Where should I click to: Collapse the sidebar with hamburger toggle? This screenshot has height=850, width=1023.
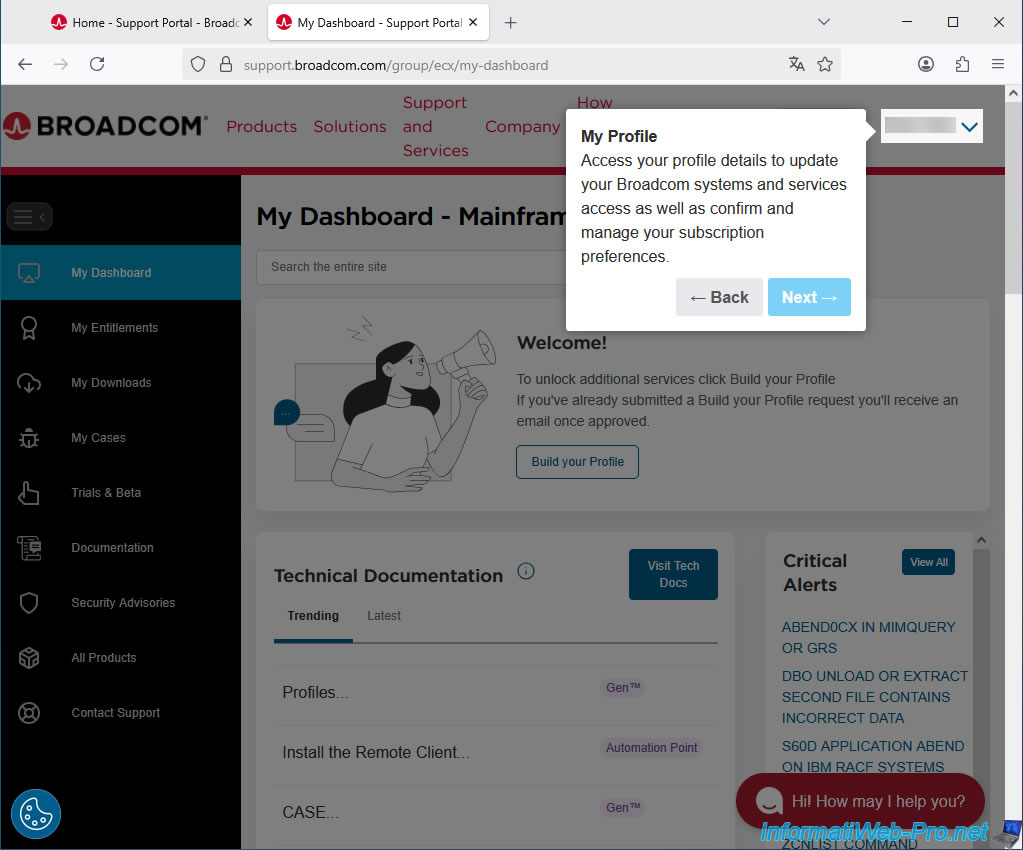point(29,216)
